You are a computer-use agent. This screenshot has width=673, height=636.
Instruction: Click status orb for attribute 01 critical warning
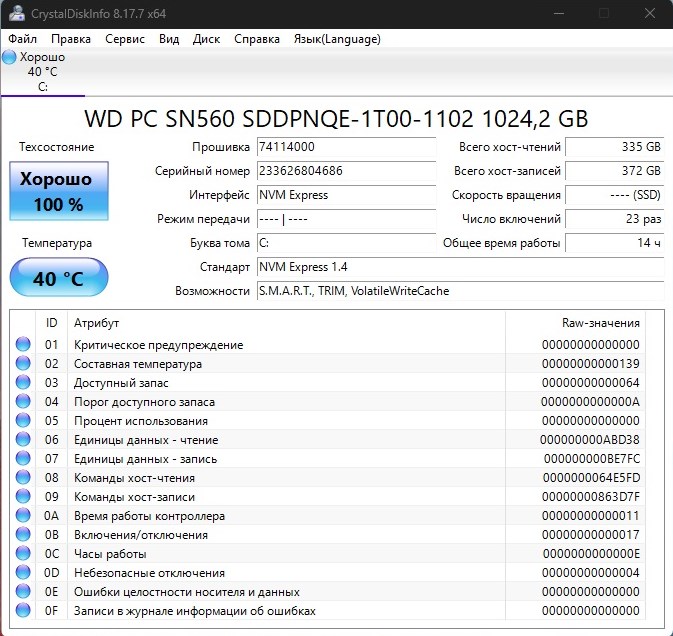coord(23,345)
